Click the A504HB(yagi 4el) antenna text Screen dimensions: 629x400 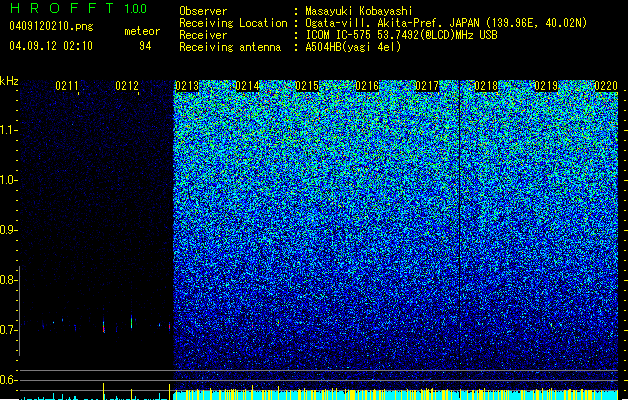[x=353, y=47]
